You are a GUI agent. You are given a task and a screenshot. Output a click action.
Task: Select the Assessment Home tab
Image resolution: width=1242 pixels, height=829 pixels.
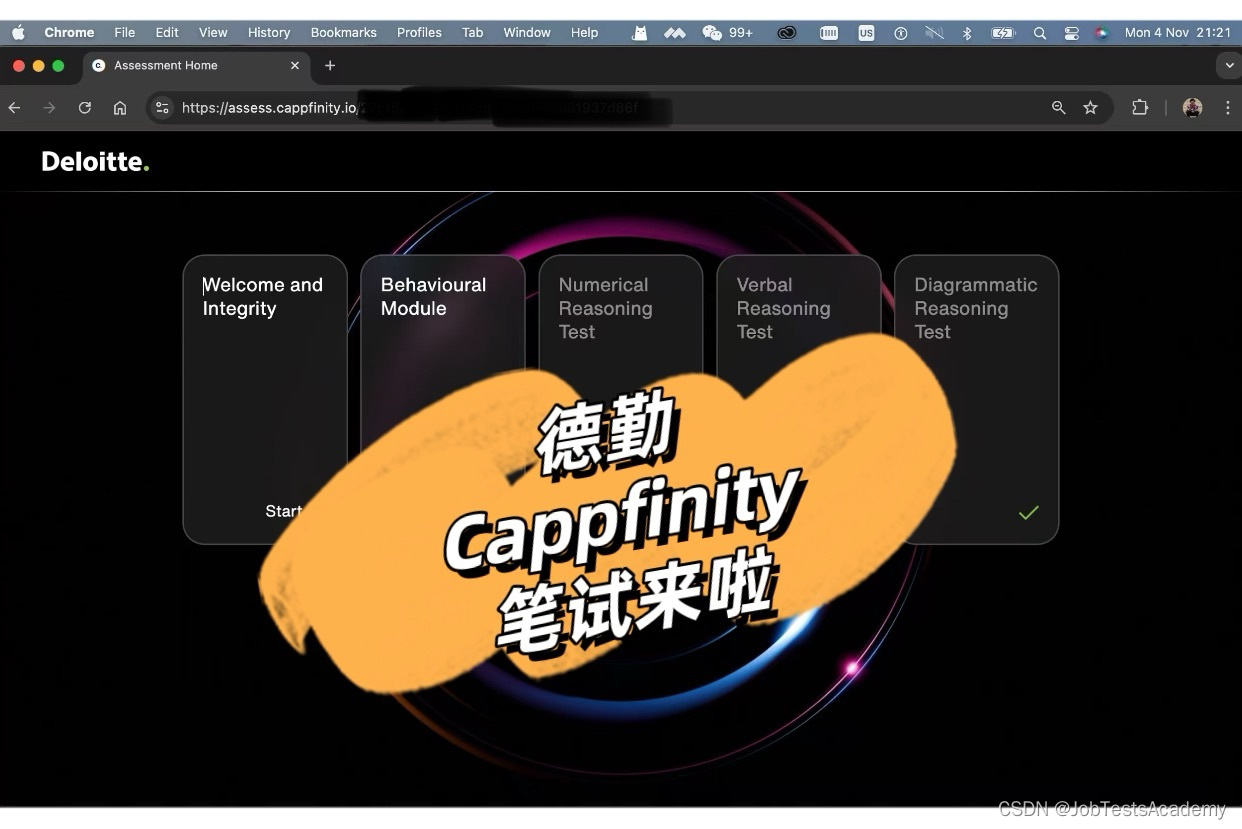[196, 66]
